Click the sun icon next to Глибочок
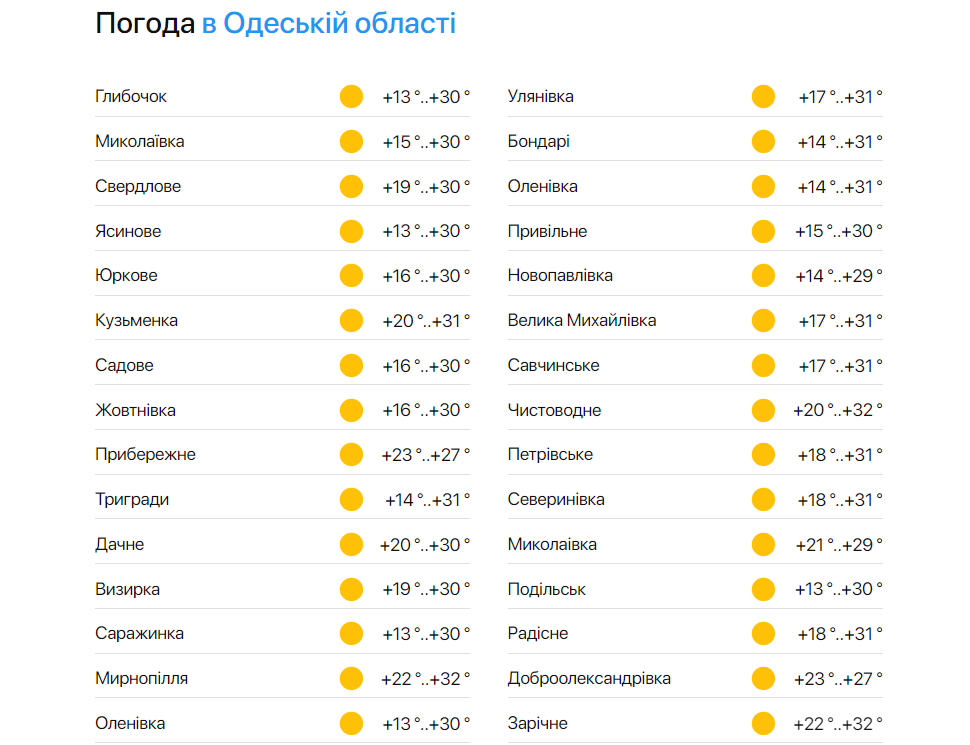This screenshot has height=745, width=970. [351, 96]
